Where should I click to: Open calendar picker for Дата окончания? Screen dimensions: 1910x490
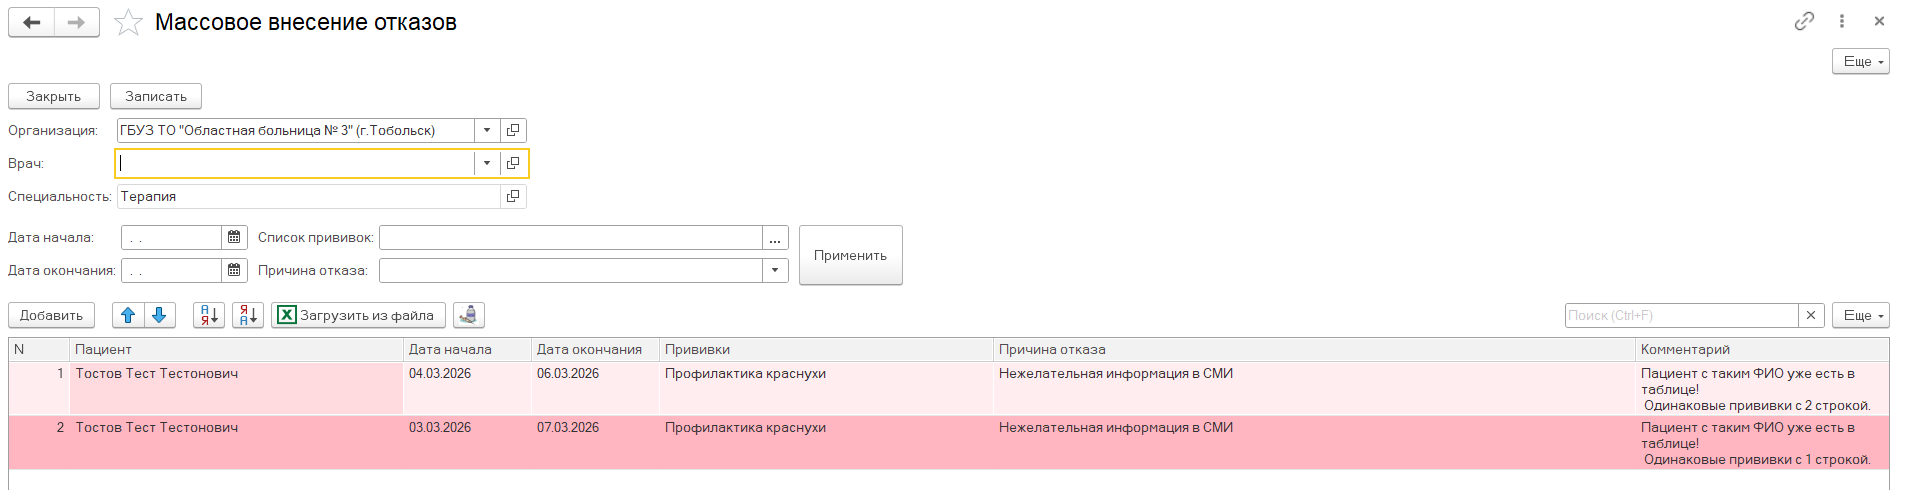(234, 270)
